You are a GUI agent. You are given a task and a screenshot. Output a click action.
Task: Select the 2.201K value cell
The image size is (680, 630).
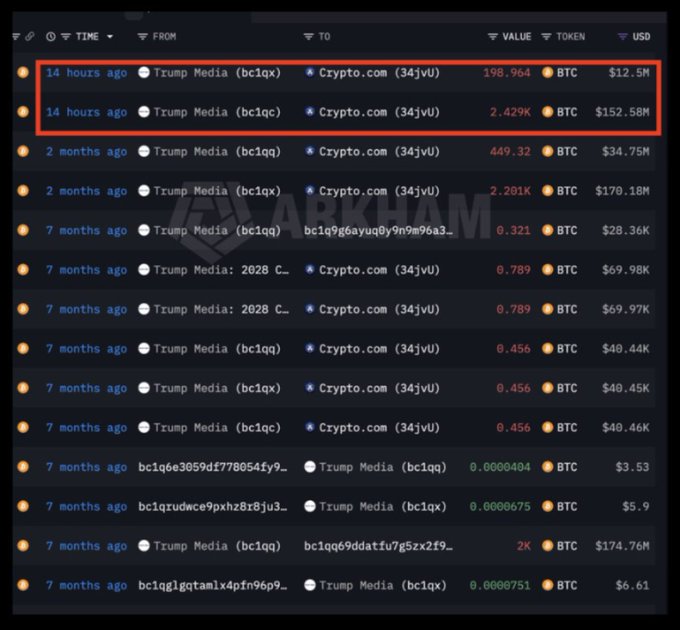510,191
